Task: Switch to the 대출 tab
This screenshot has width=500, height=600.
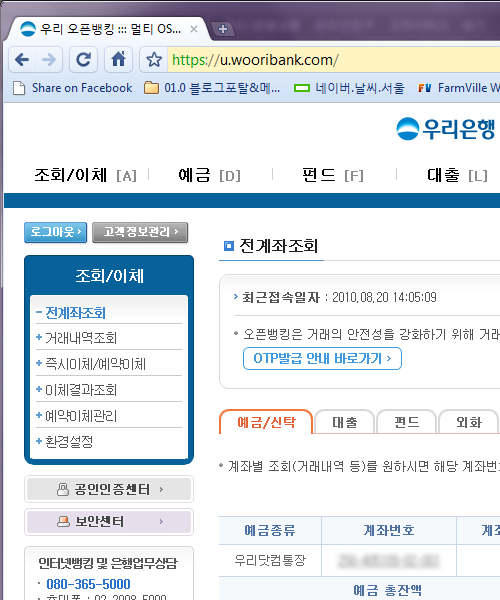Action: [344, 422]
